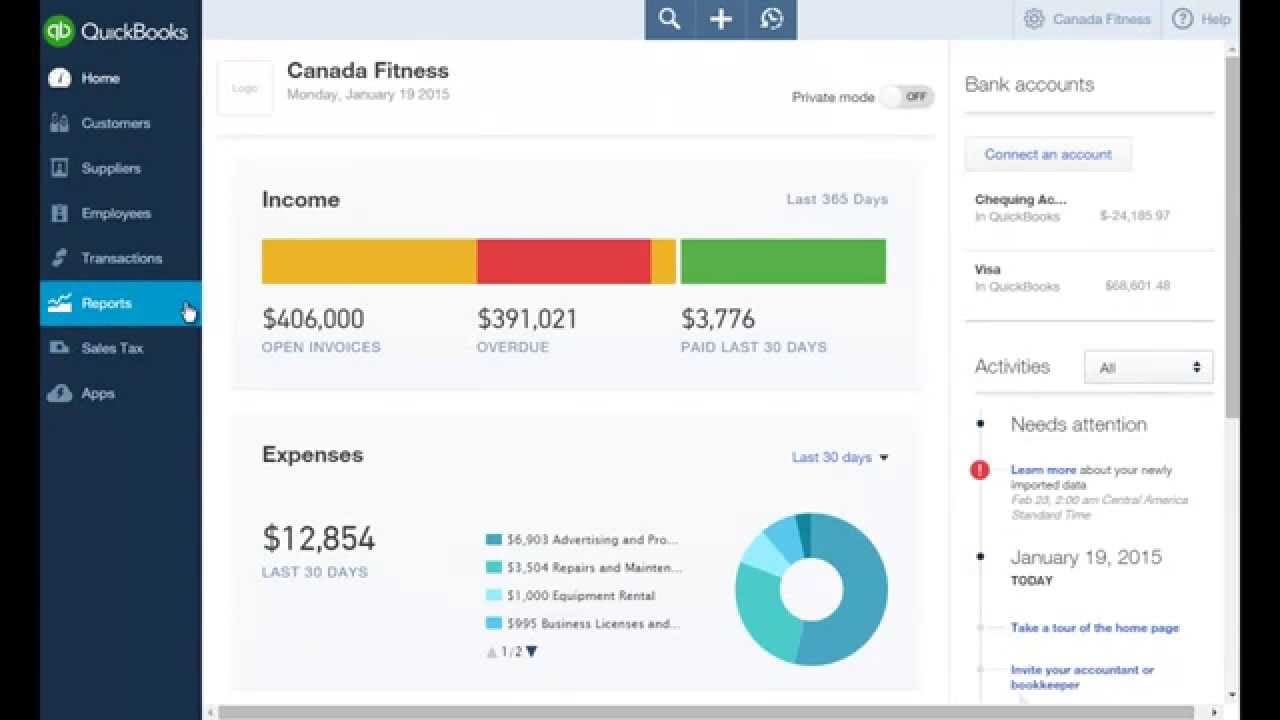The width and height of the screenshot is (1280, 720).
Task: Click $1,000 Equipment Rental entry
Action: point(581,596)
